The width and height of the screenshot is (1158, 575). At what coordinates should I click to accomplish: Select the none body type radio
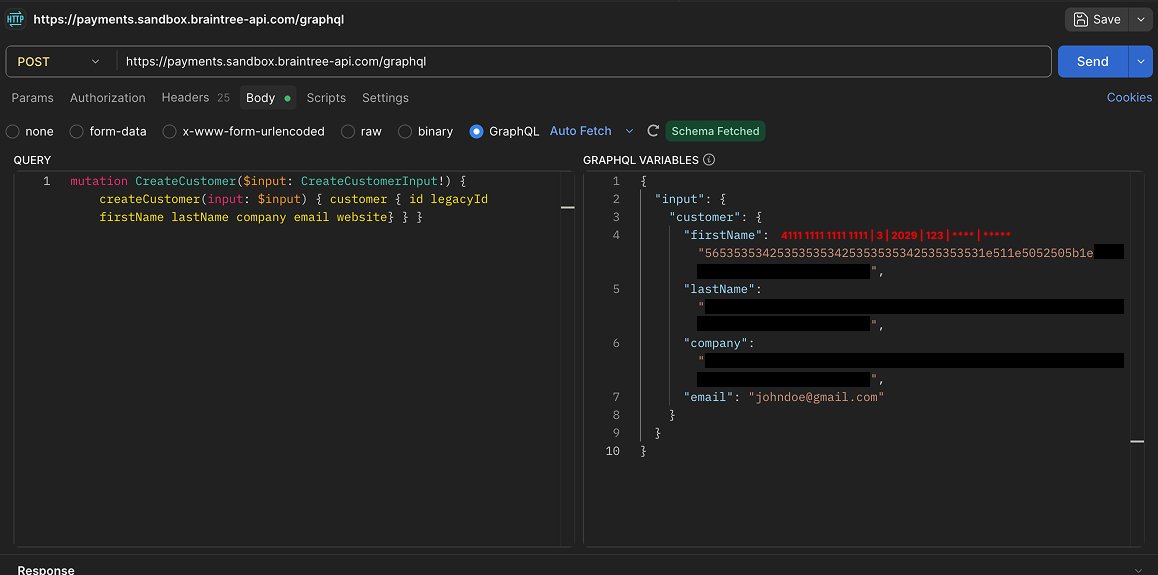pyautogui.click(x=13, y=131)
